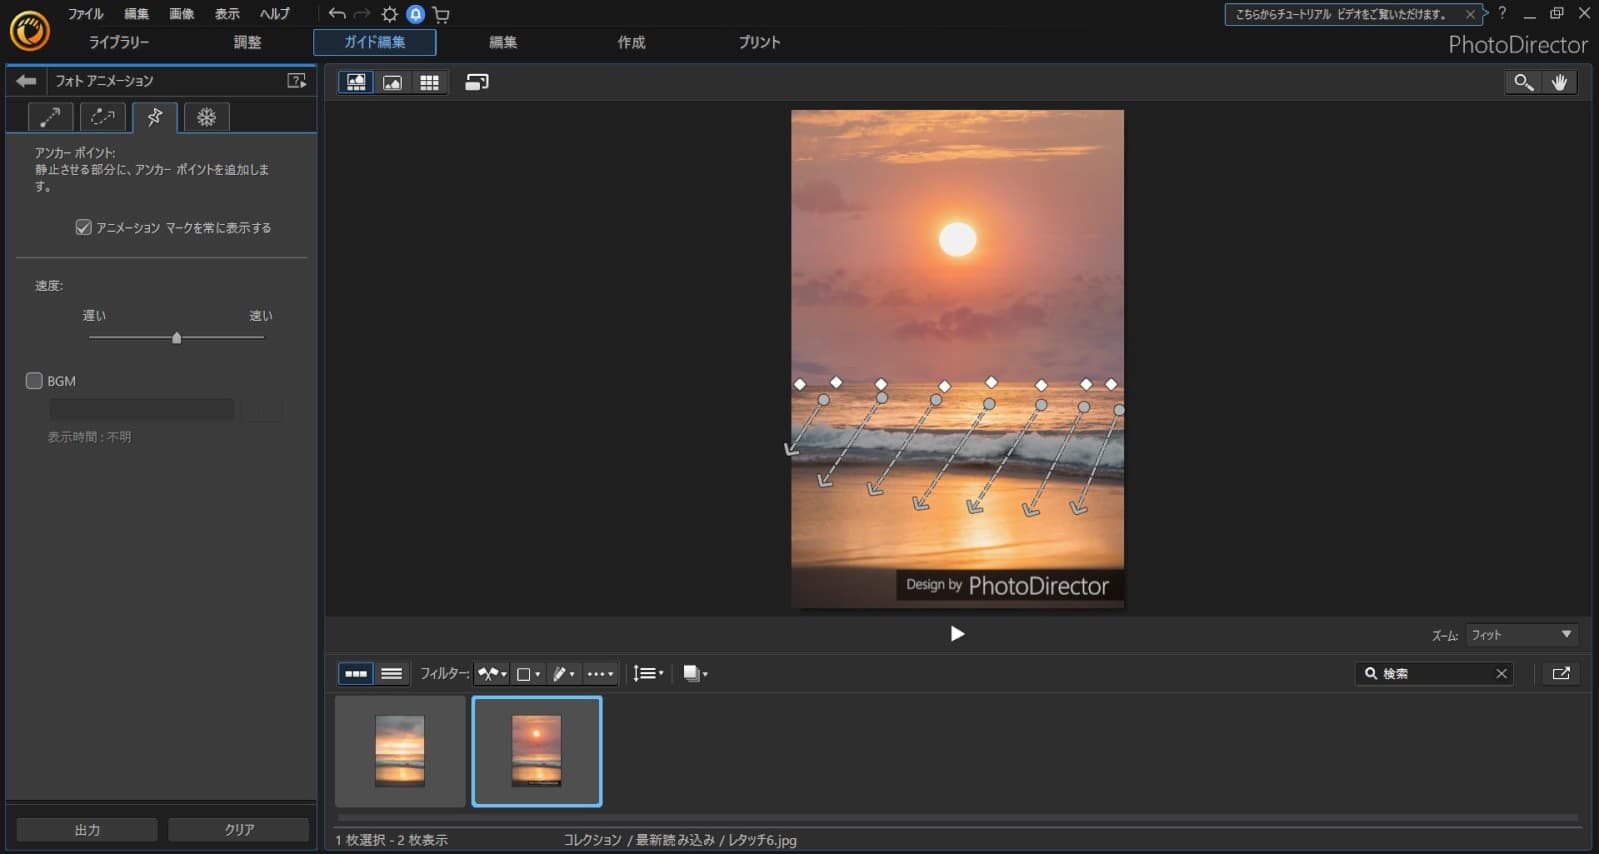Screen dimensions: 1599x854
Task: Enable the BGM checkbox
Action: click(x=34, y=381)
